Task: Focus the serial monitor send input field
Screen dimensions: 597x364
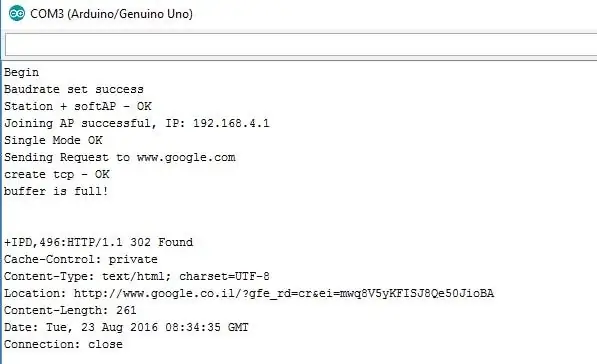Action: click(x=301, y=45)
